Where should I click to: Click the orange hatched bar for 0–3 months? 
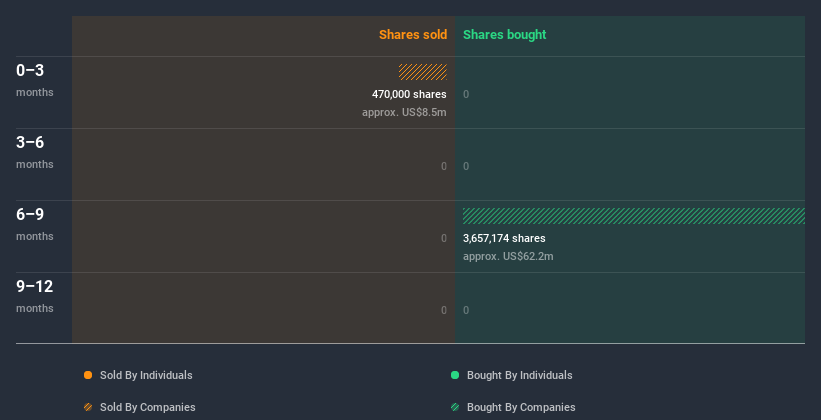pyautogui.click(x=423, y=72)
